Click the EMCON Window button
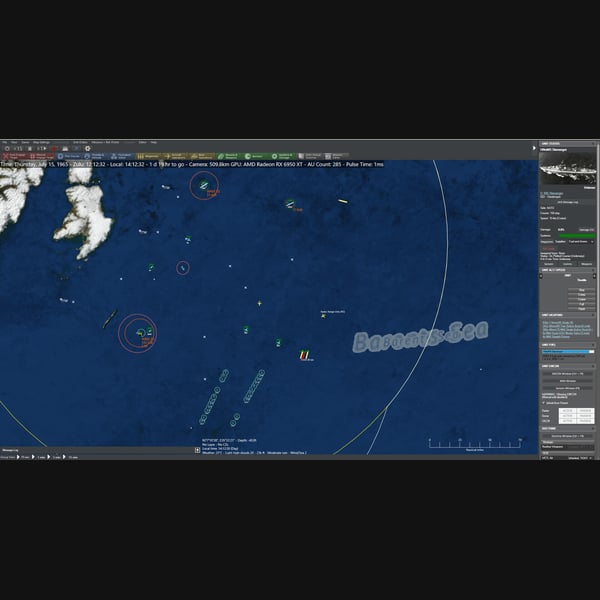The height and width of the screenshot is (600, 600). pyautogui.click(x=567, y=374)
